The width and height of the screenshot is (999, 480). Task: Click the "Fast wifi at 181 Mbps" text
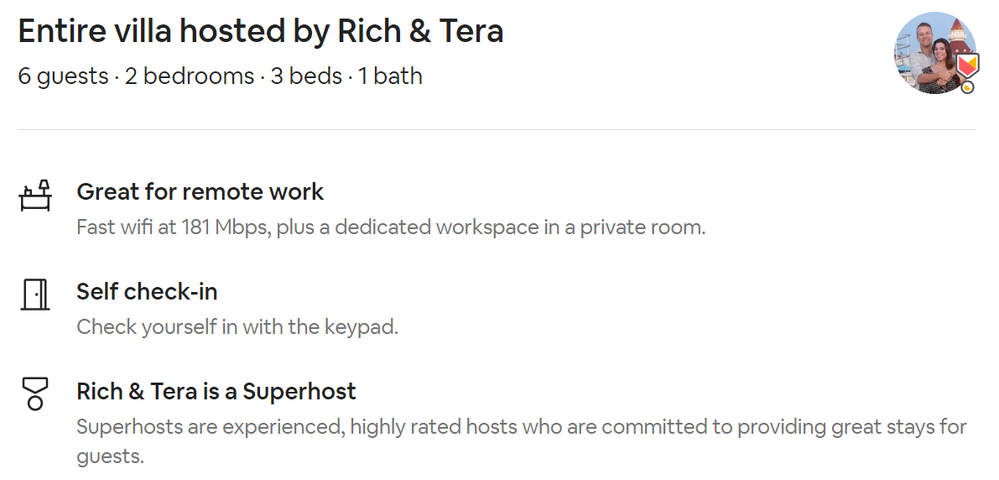click(172, 227)
